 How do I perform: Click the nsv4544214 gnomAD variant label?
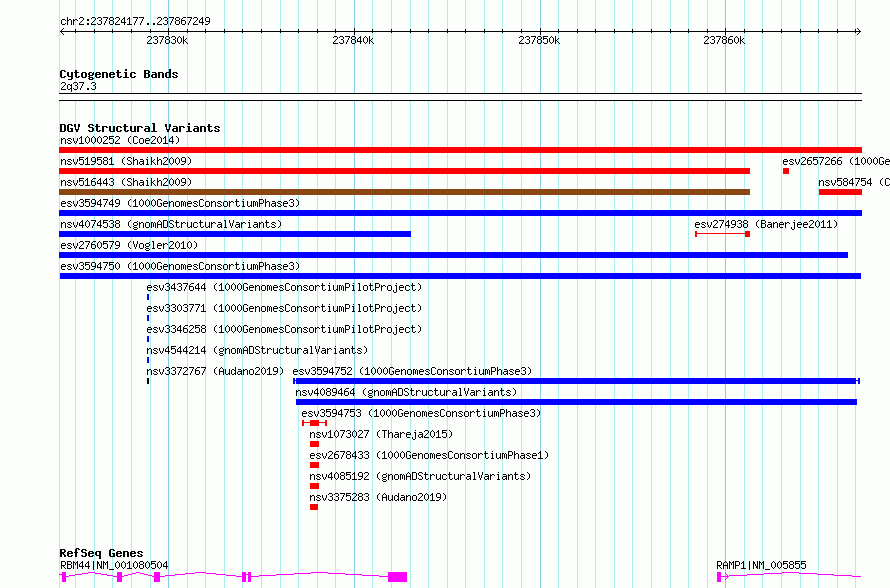coord(257,350)
